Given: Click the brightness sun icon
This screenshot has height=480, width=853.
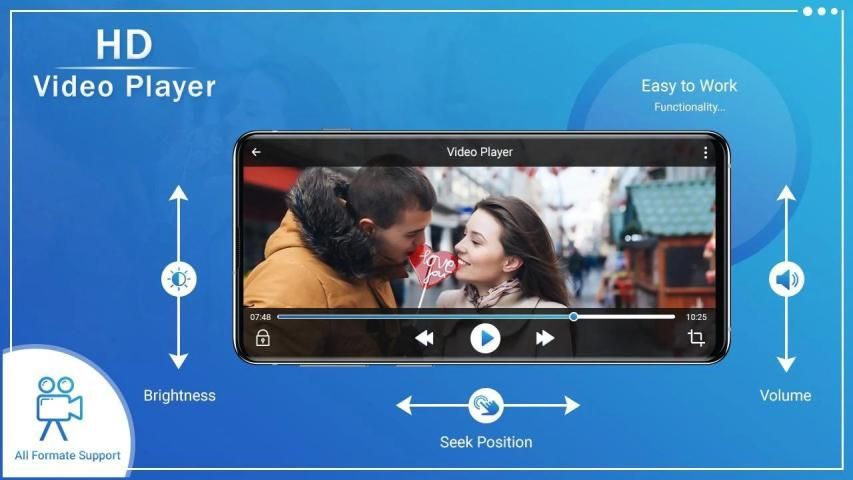Looking at the screenshot, I should tap(179, 279).
